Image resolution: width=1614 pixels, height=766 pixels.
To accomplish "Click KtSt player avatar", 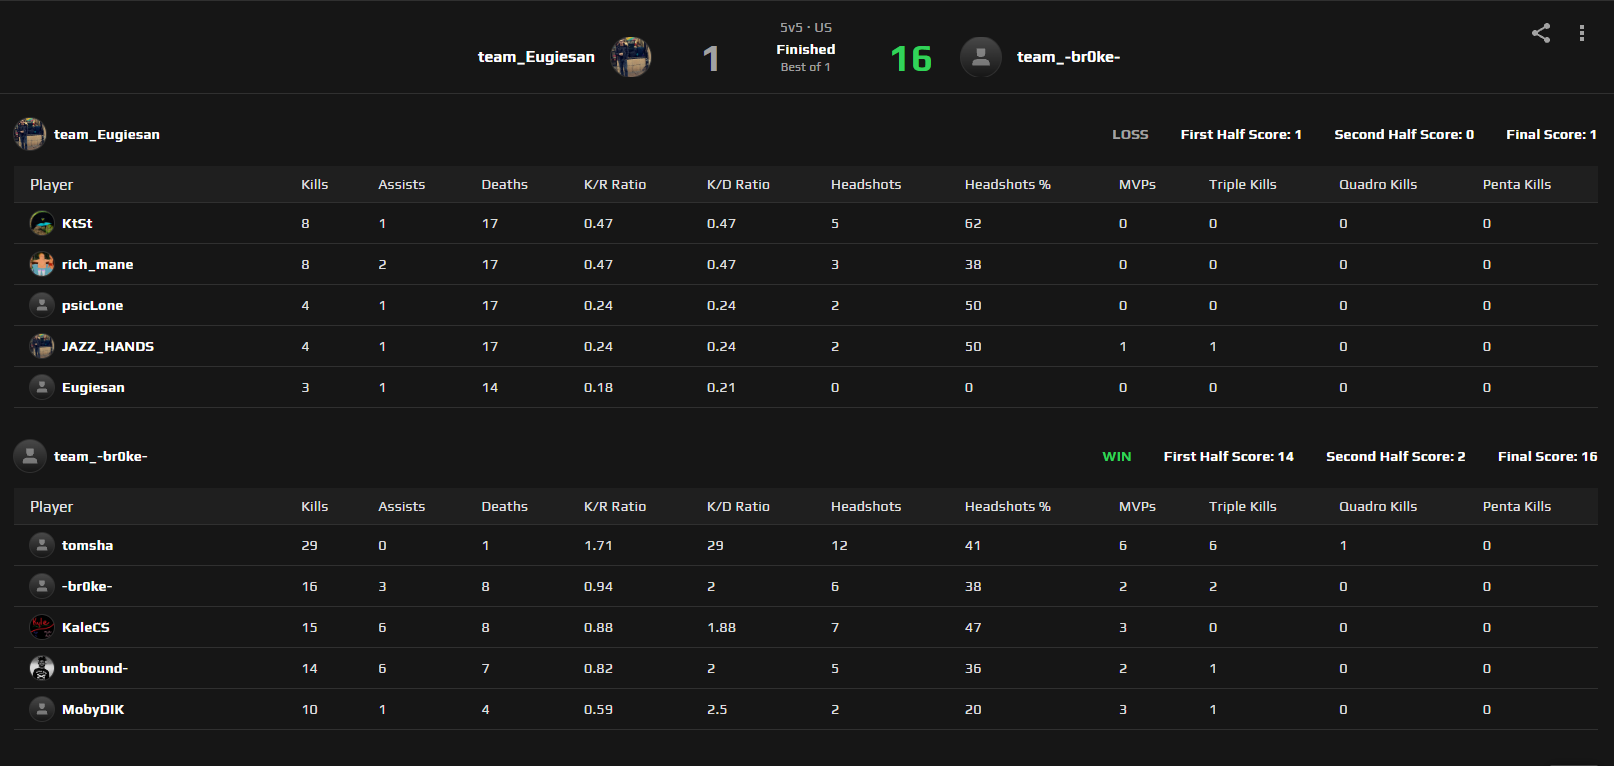I will (x=42, y=223).
